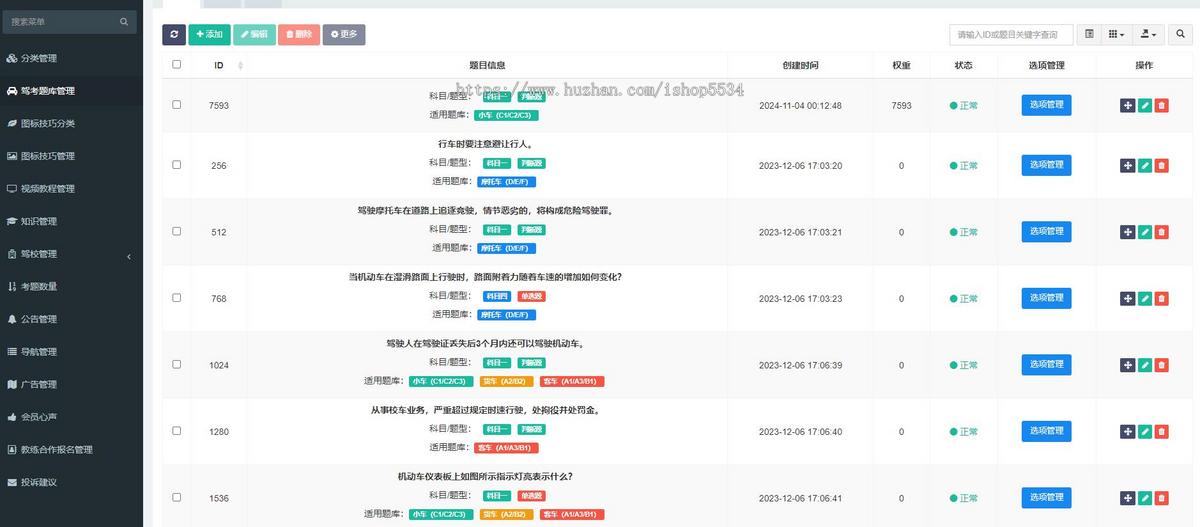1200x527 pixels.
Task: Click red trash icon for ID 1280
Action: [x=1161, y=431]
